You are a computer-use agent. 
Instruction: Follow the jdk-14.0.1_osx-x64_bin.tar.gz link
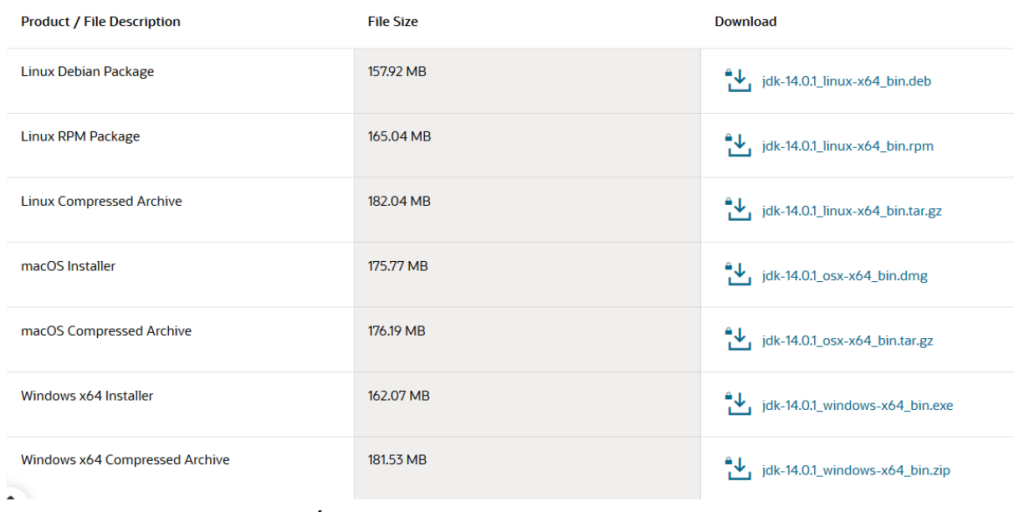847,341
